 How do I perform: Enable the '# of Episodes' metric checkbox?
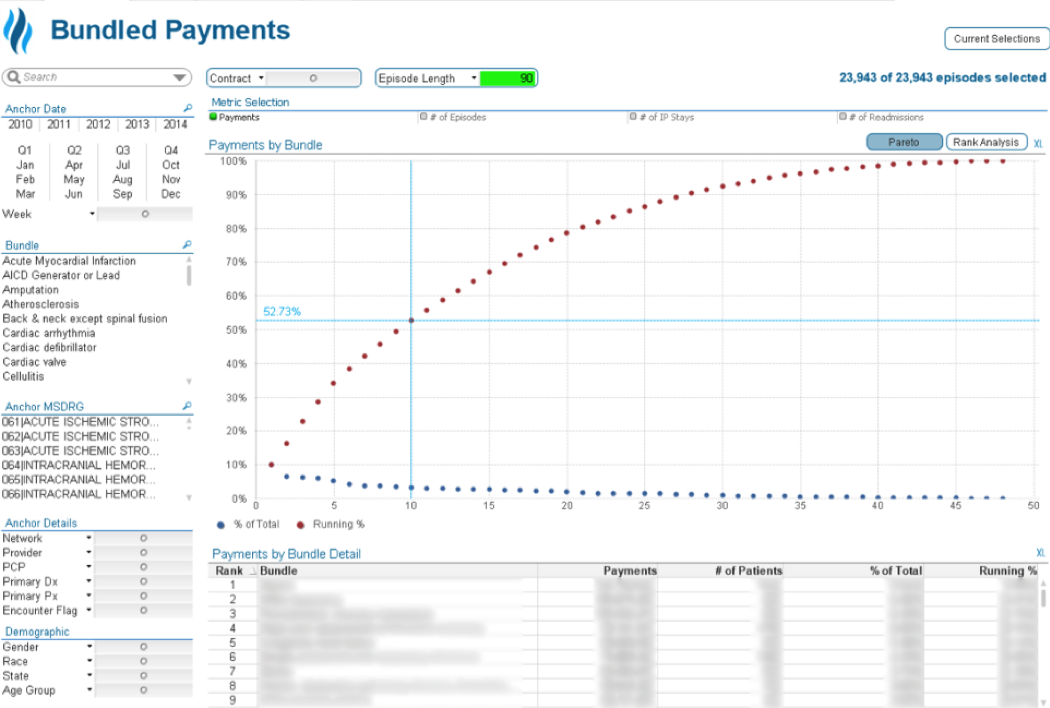pos(424,117)
